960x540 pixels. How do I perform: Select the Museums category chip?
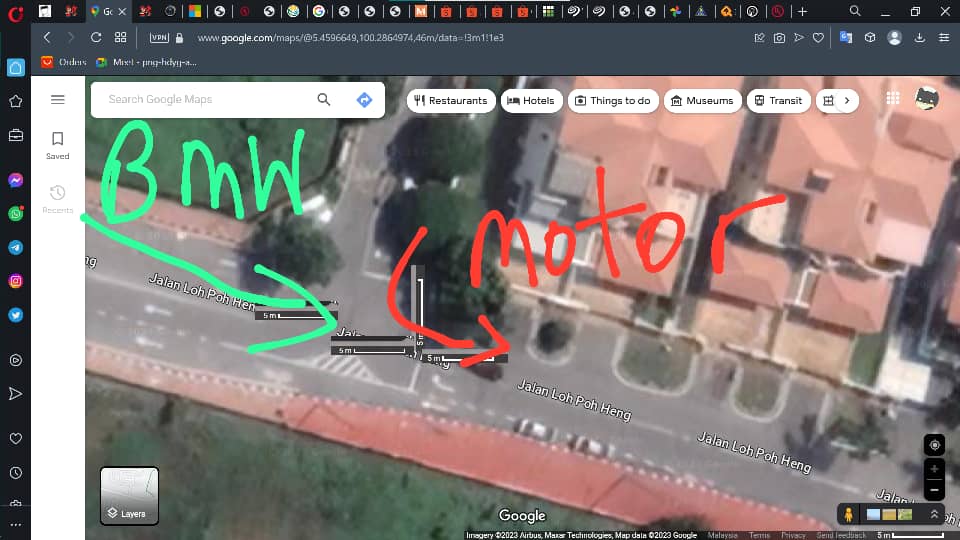[x=703, y=100]
